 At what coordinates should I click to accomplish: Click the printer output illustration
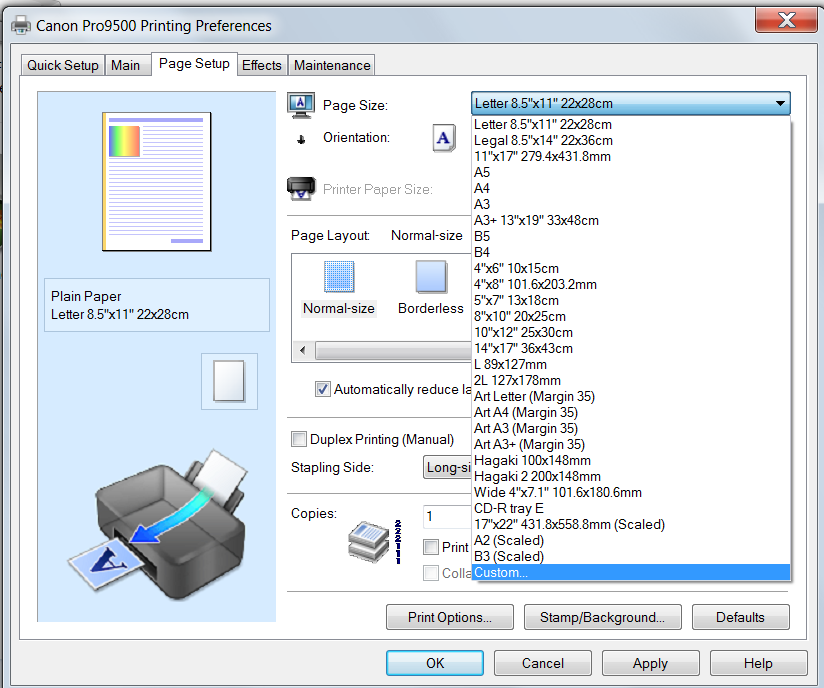tap(158, 526)
